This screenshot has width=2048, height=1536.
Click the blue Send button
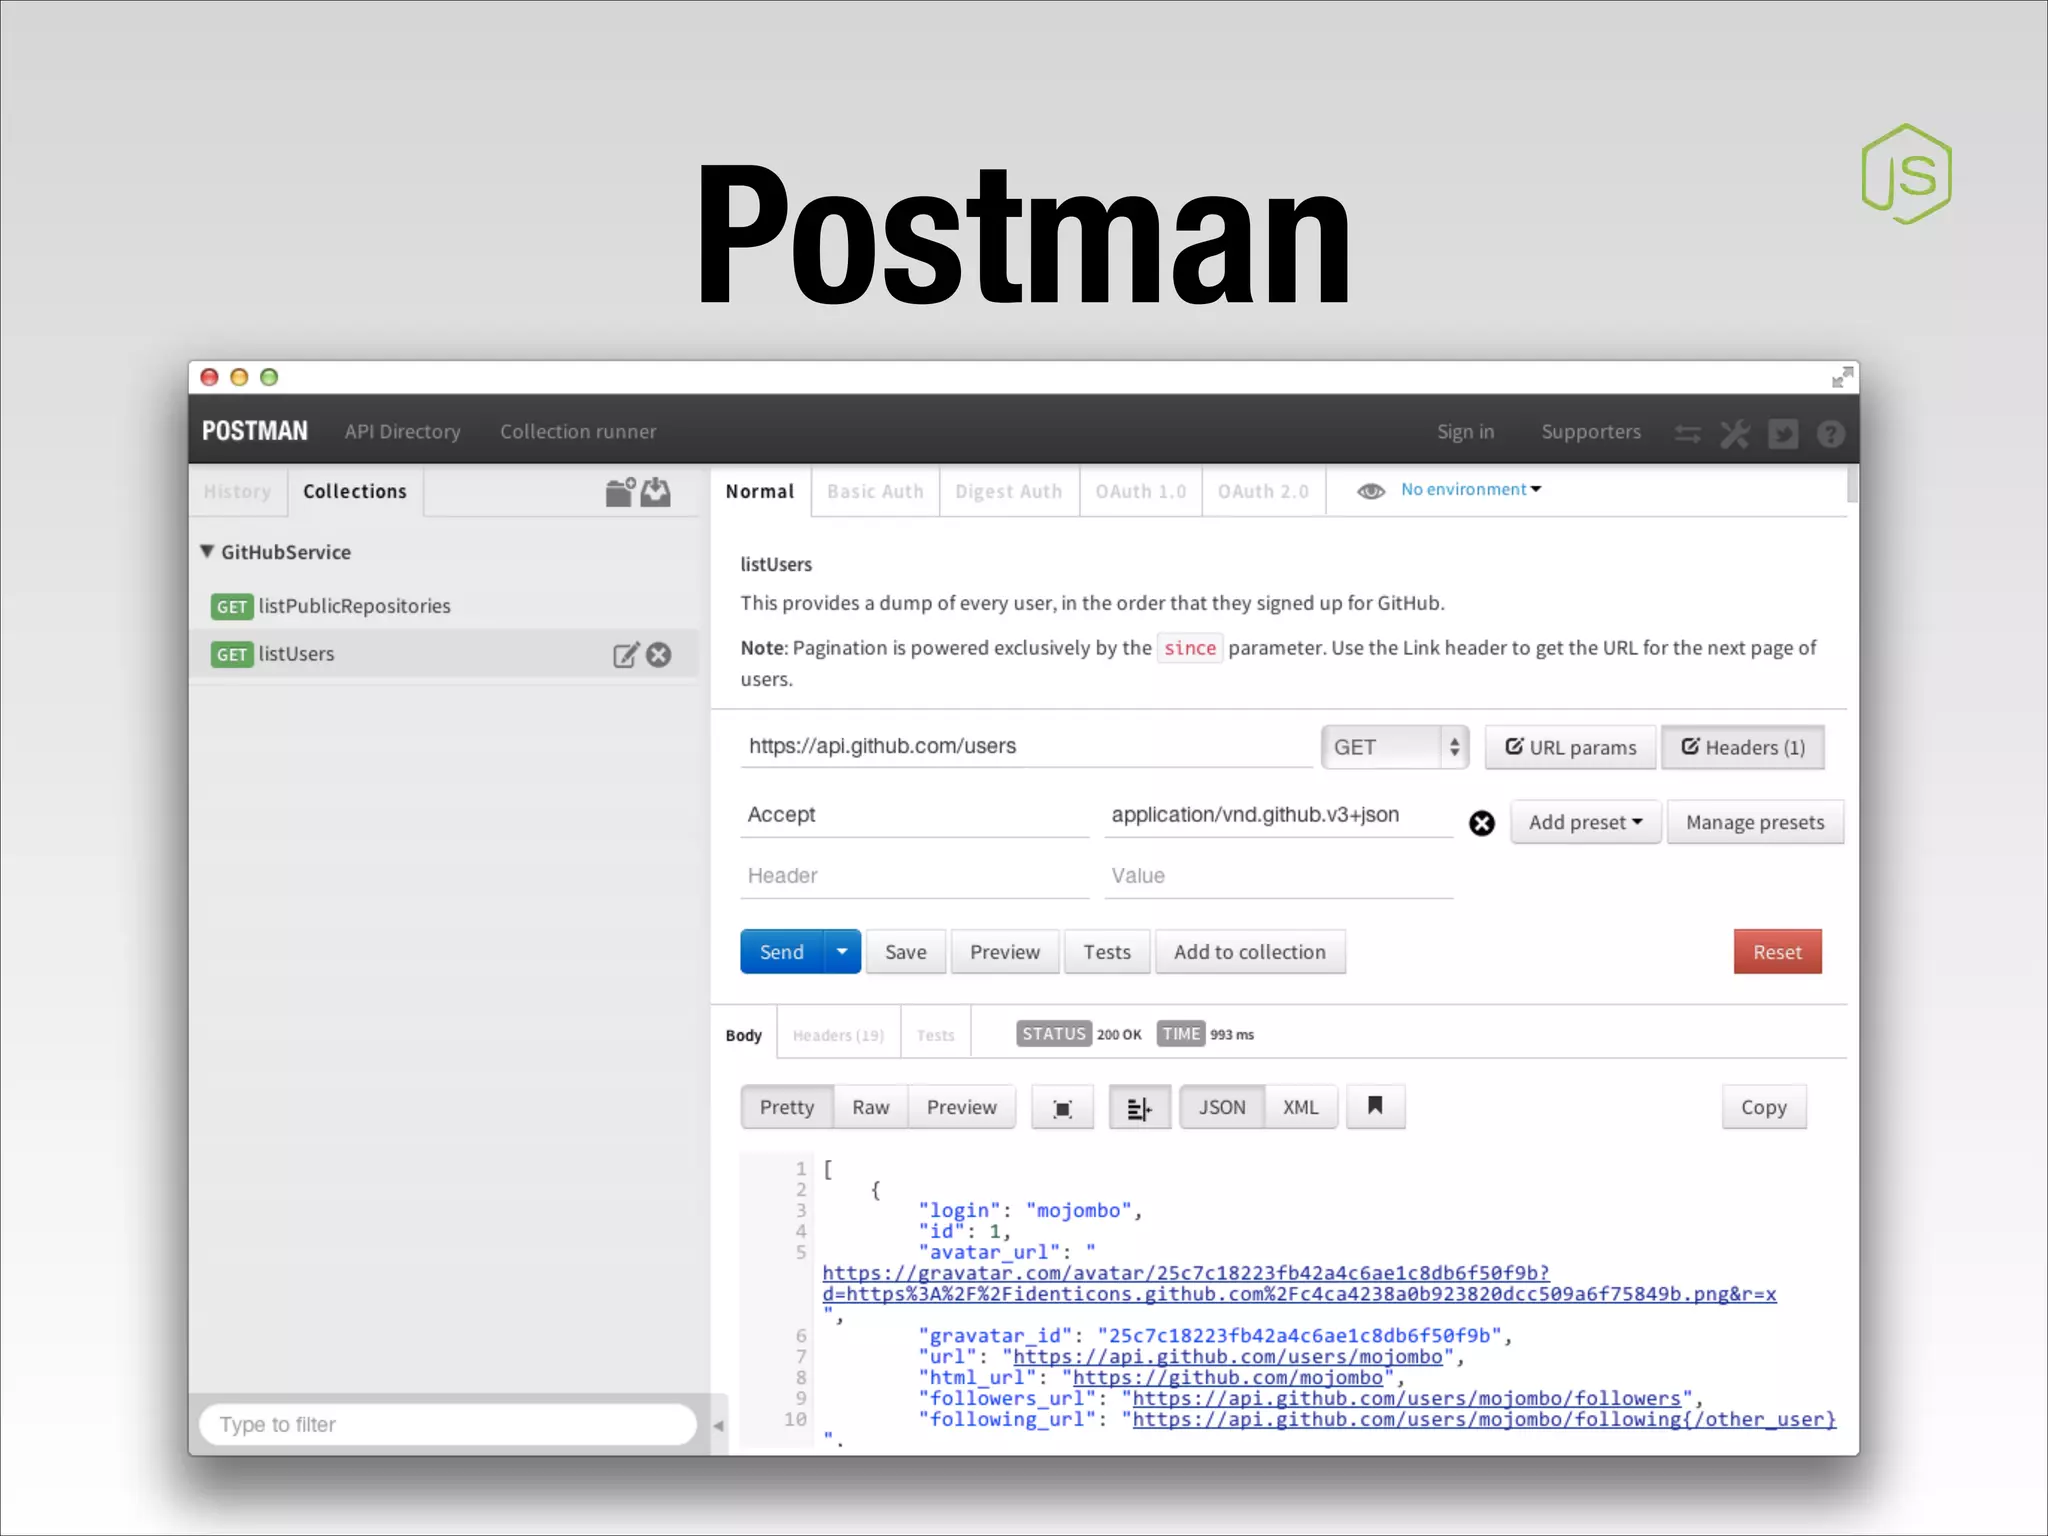click(x=782, y=952)
